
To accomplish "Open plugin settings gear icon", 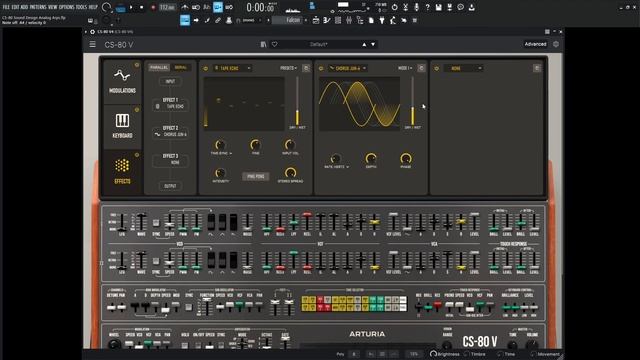I will point(556,44).
